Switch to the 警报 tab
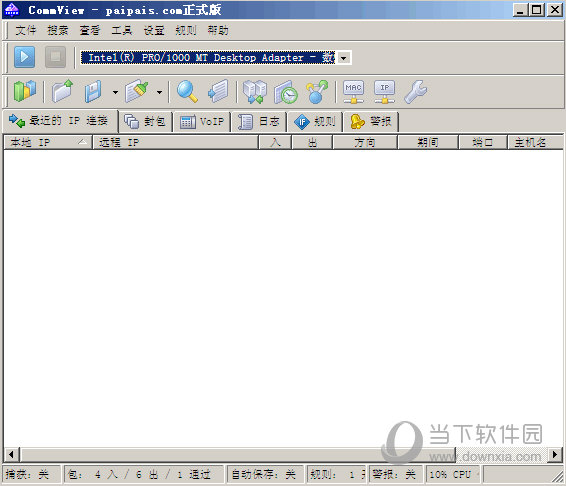Image resolution: width=566 pixels, height=486 pixels. tap(371, 122)
